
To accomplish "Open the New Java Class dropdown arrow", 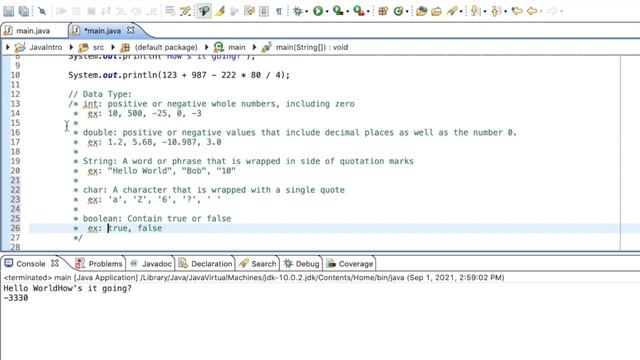I will tap(407, 11).
